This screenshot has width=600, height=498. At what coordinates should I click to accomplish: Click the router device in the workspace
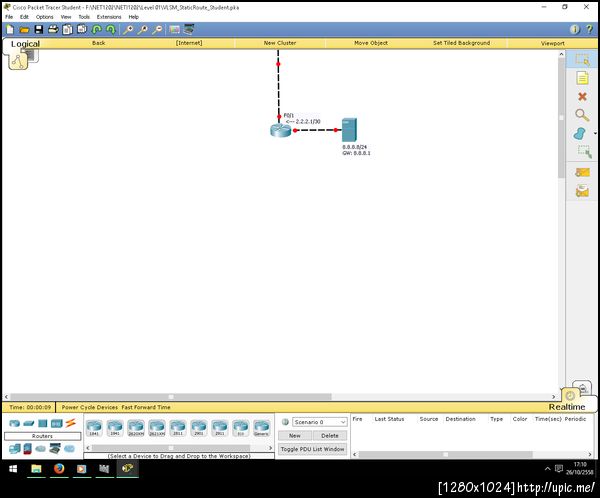281,130
